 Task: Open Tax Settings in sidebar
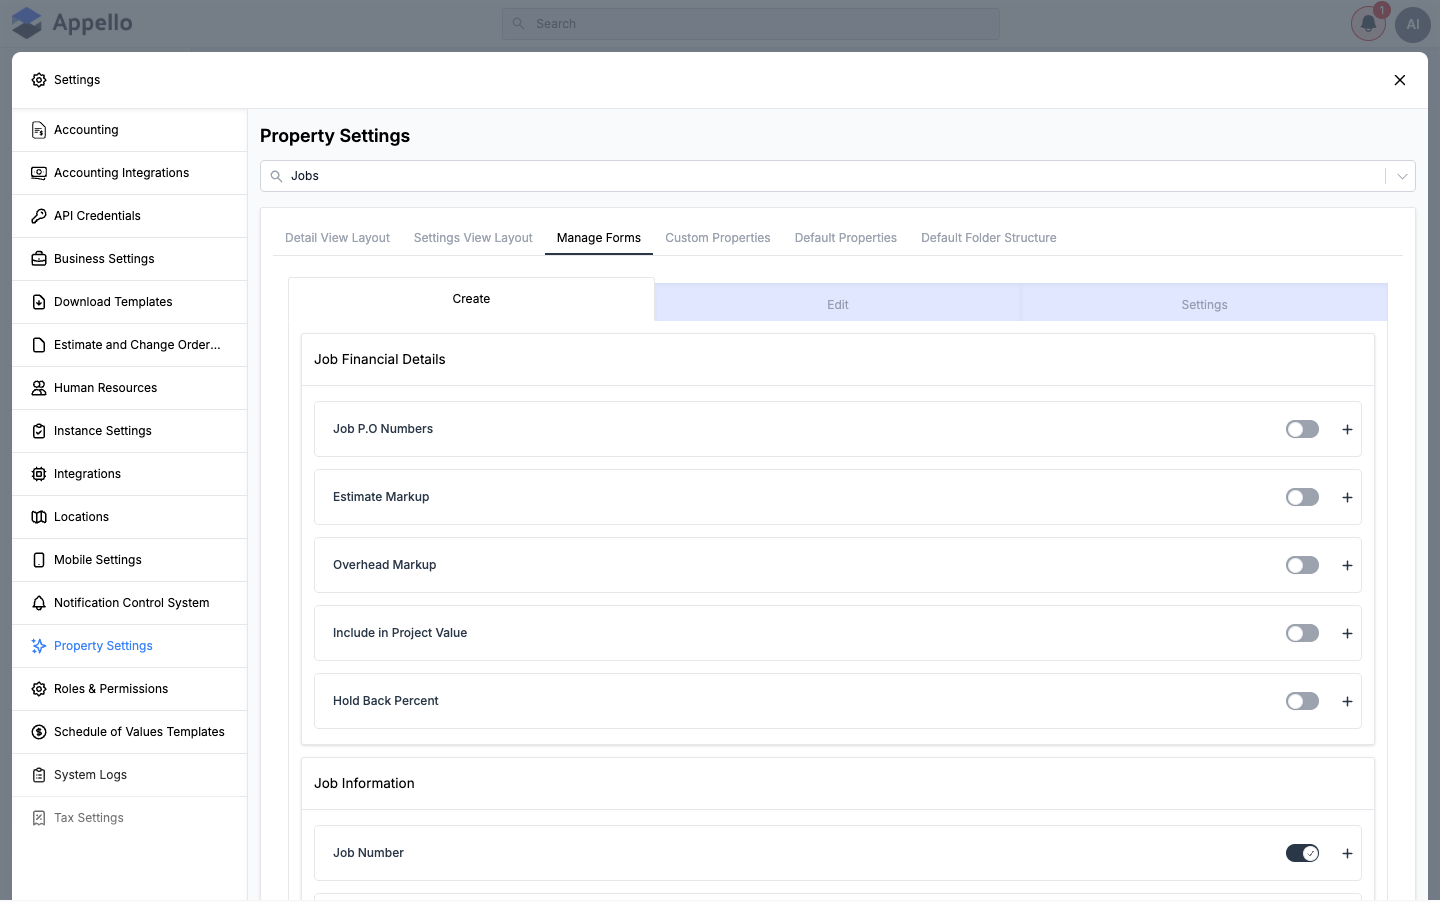pyautogui.click(x=130, y=818)
